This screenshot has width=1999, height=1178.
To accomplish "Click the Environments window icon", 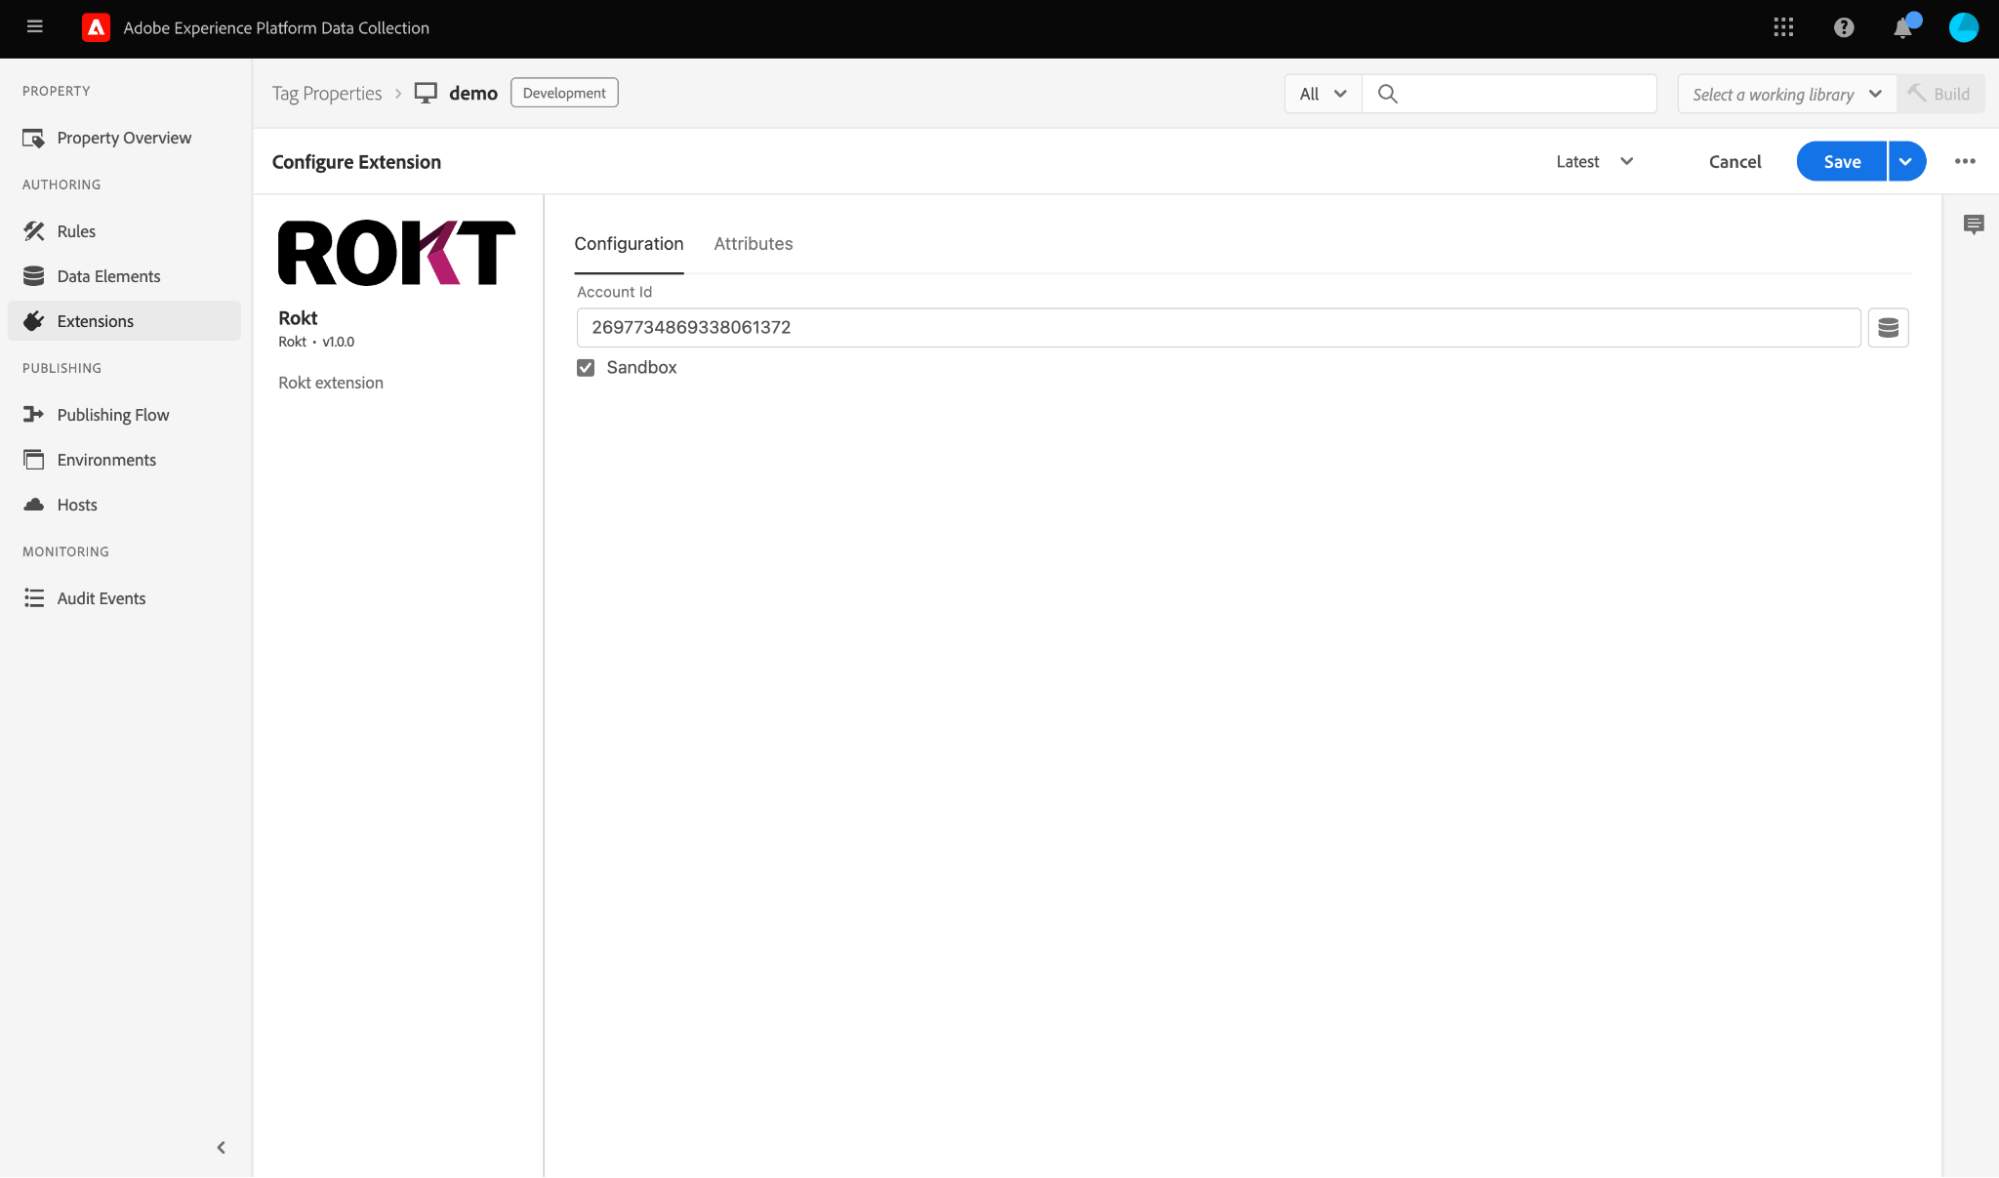I will (34, 460).
